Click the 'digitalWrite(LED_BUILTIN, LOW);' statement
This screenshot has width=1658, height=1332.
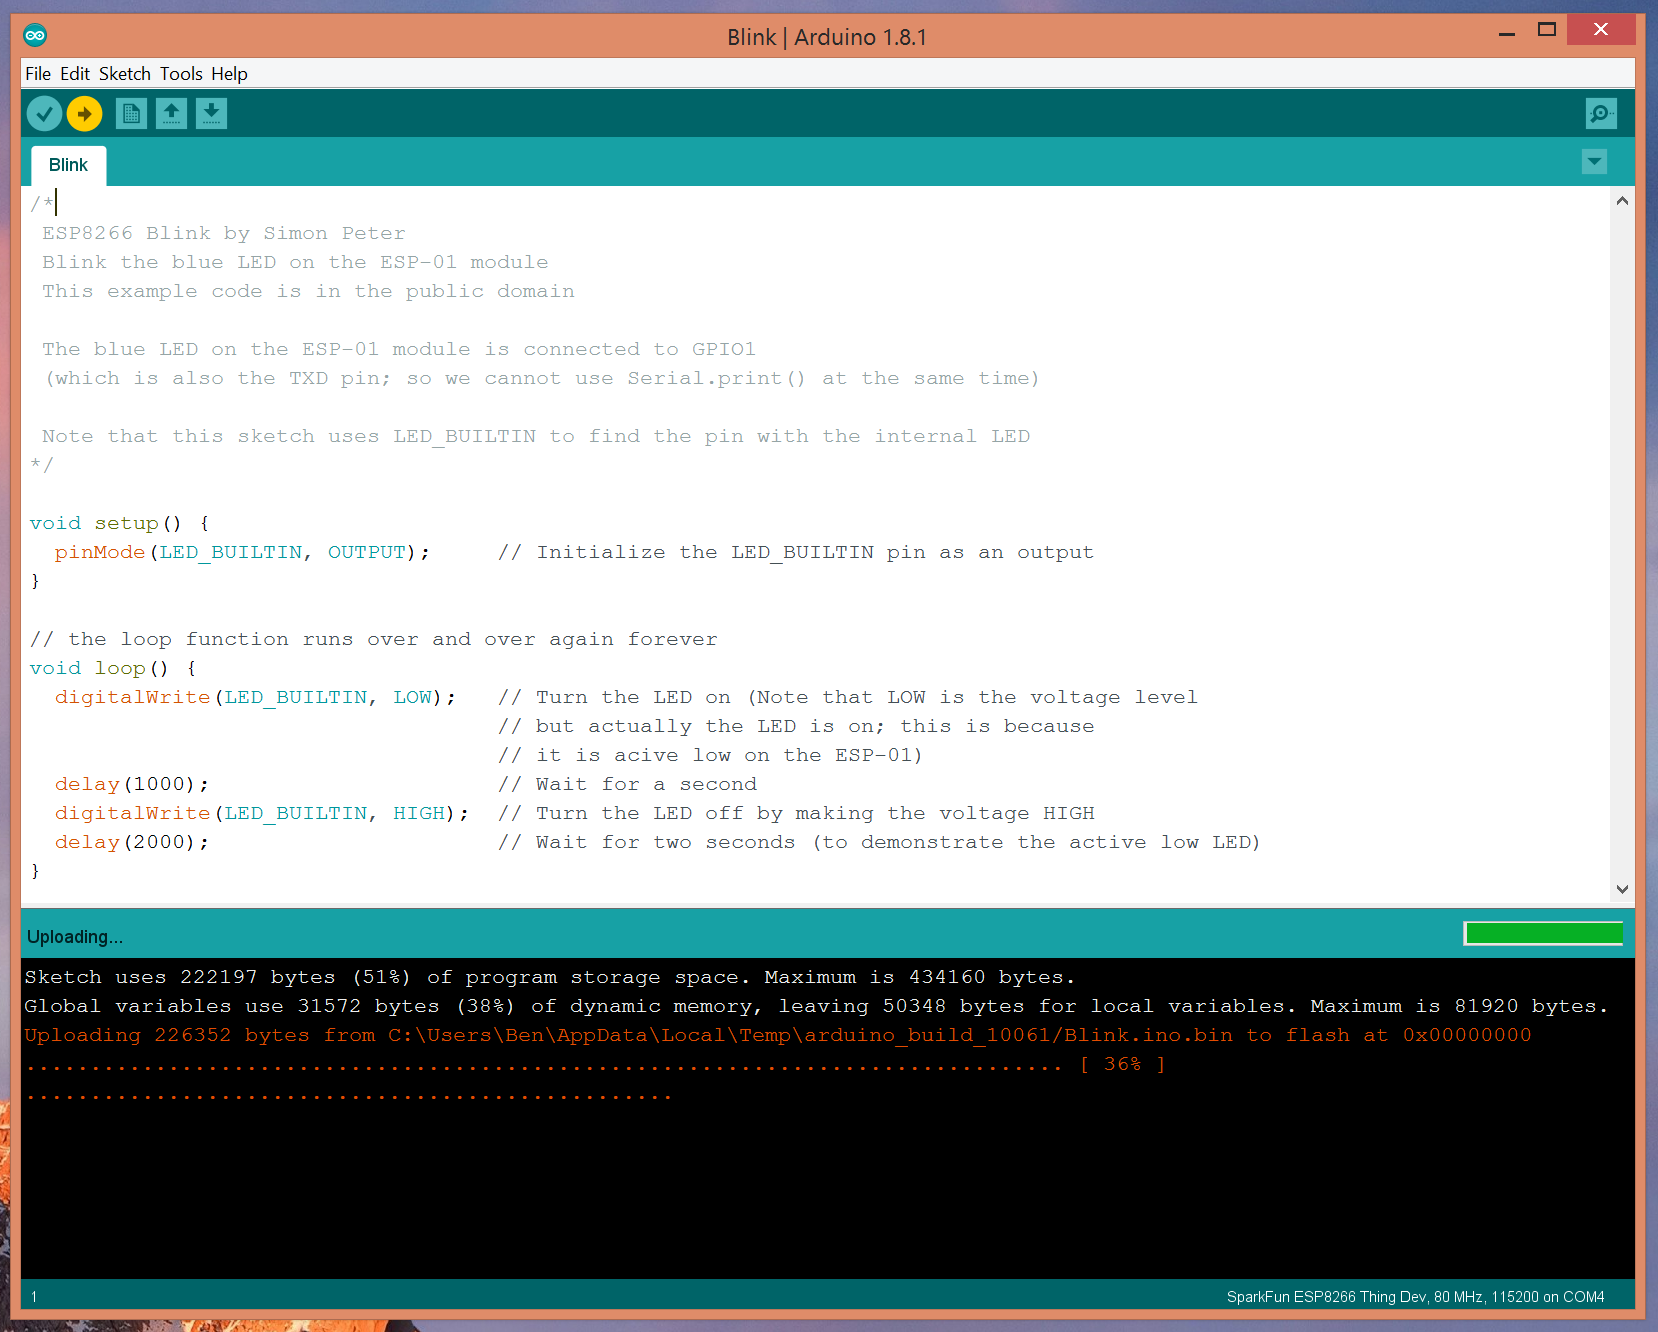point(255,697)
